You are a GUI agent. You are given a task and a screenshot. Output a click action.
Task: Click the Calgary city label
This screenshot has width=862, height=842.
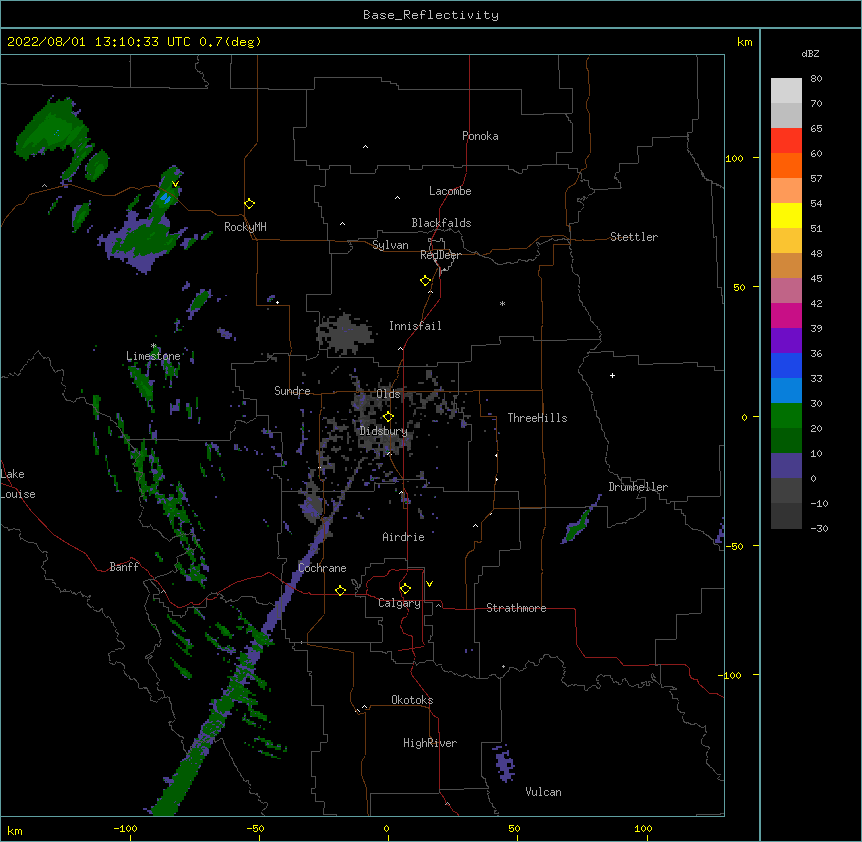[399, 603]
